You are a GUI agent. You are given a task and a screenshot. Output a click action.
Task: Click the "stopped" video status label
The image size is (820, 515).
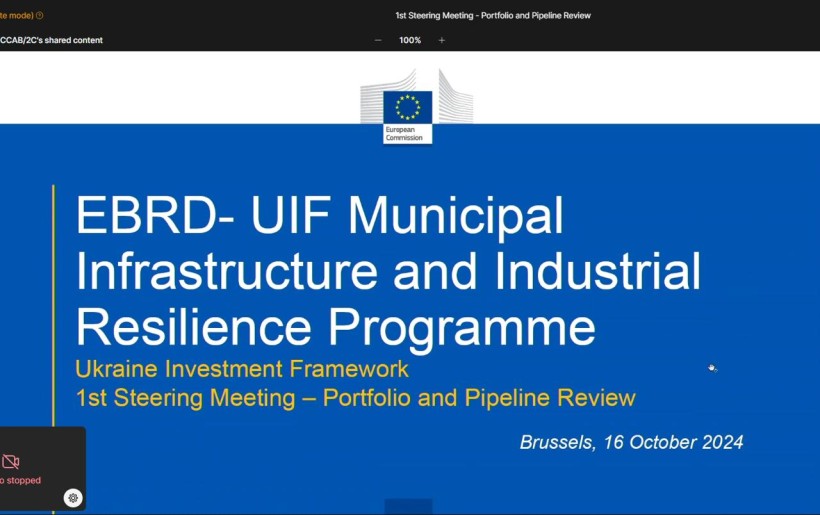[21, 480]
